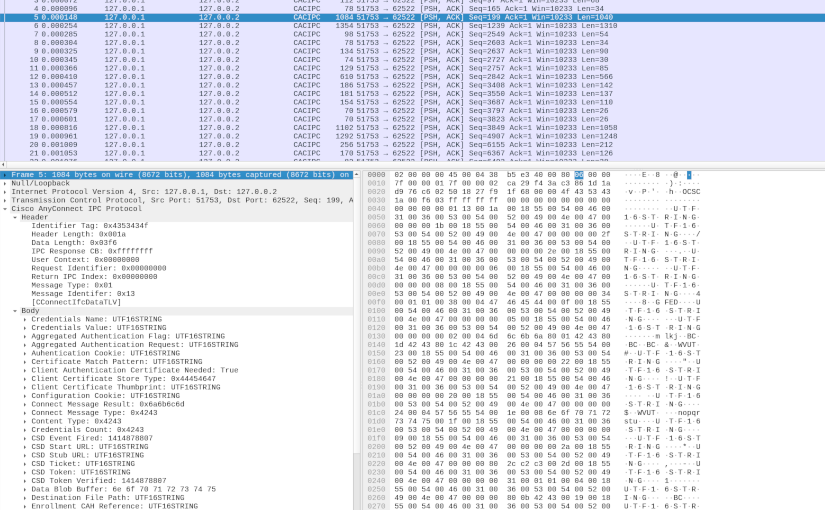
Task: Click the highlighted 00 byte in hex row 0000
Action: click(579, 175)
